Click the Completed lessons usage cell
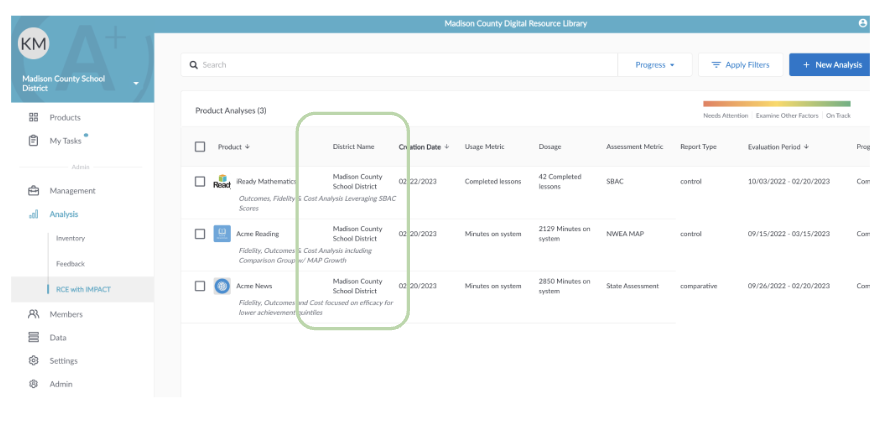The height and width of the screenshot is (422, 886). coord(493,181)
